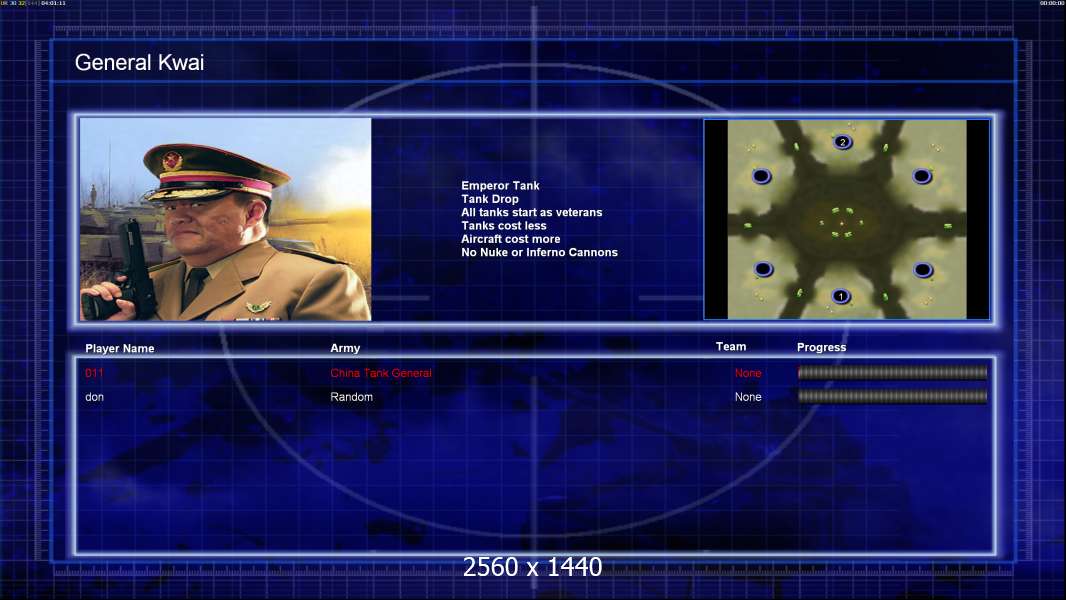Select player name "don" in the list
Screen dimensions: 1066x600
tap(94, 397)
